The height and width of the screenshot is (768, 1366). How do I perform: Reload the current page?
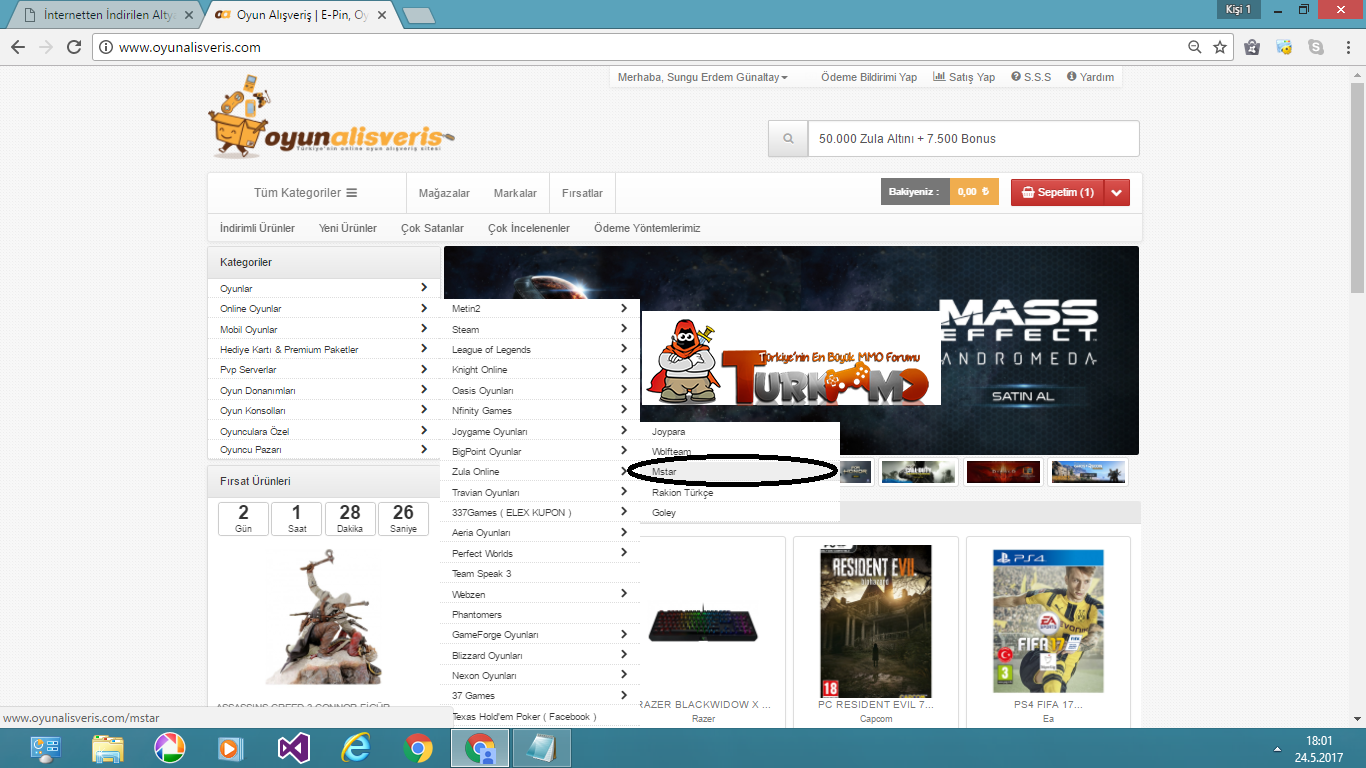point(74,47)
